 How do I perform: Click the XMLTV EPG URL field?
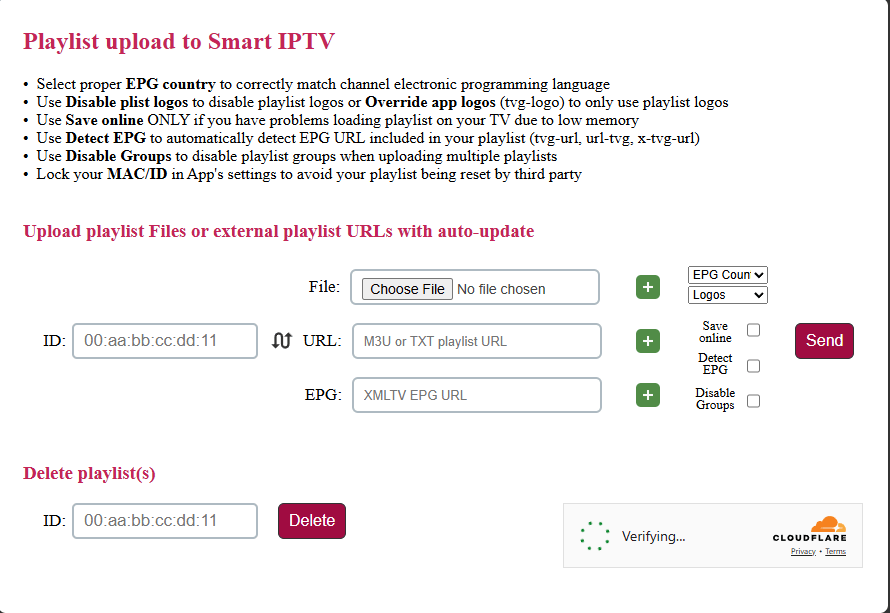[477, 395]
